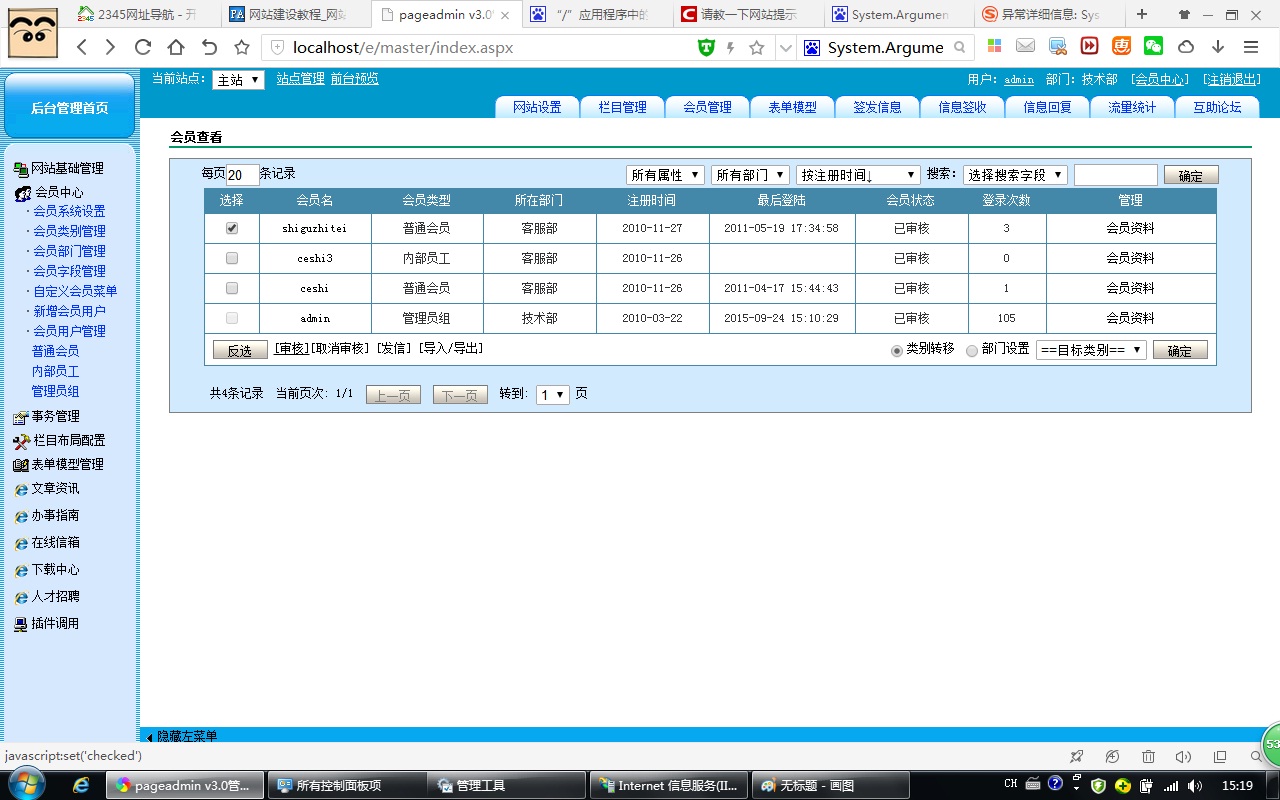Click the trash icon in browser status bar
1280x800 pixels.
(x=1148, y=757)
